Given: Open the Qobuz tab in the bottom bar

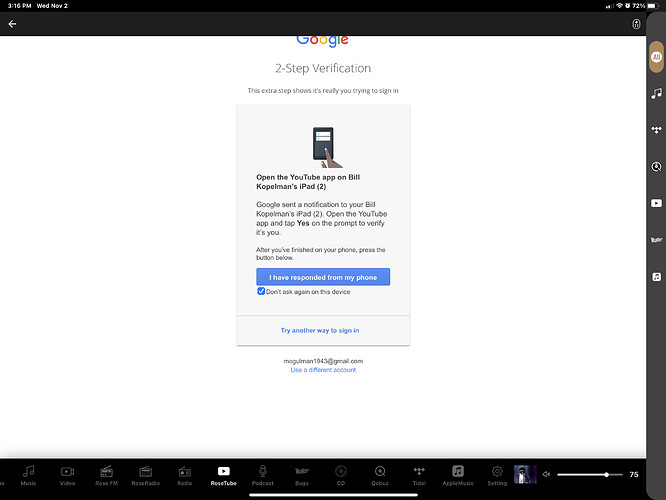Looking at the screenshot, I should tap(380, 475).
